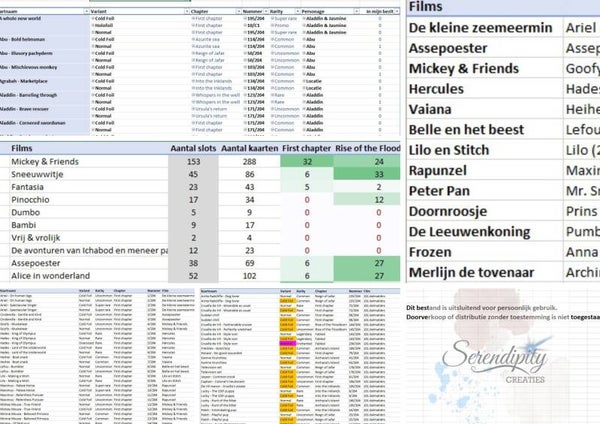Click the 'Holofoil' variant cell
The image size is (600, 424).
pyautogui.click(x=104, y=25)
